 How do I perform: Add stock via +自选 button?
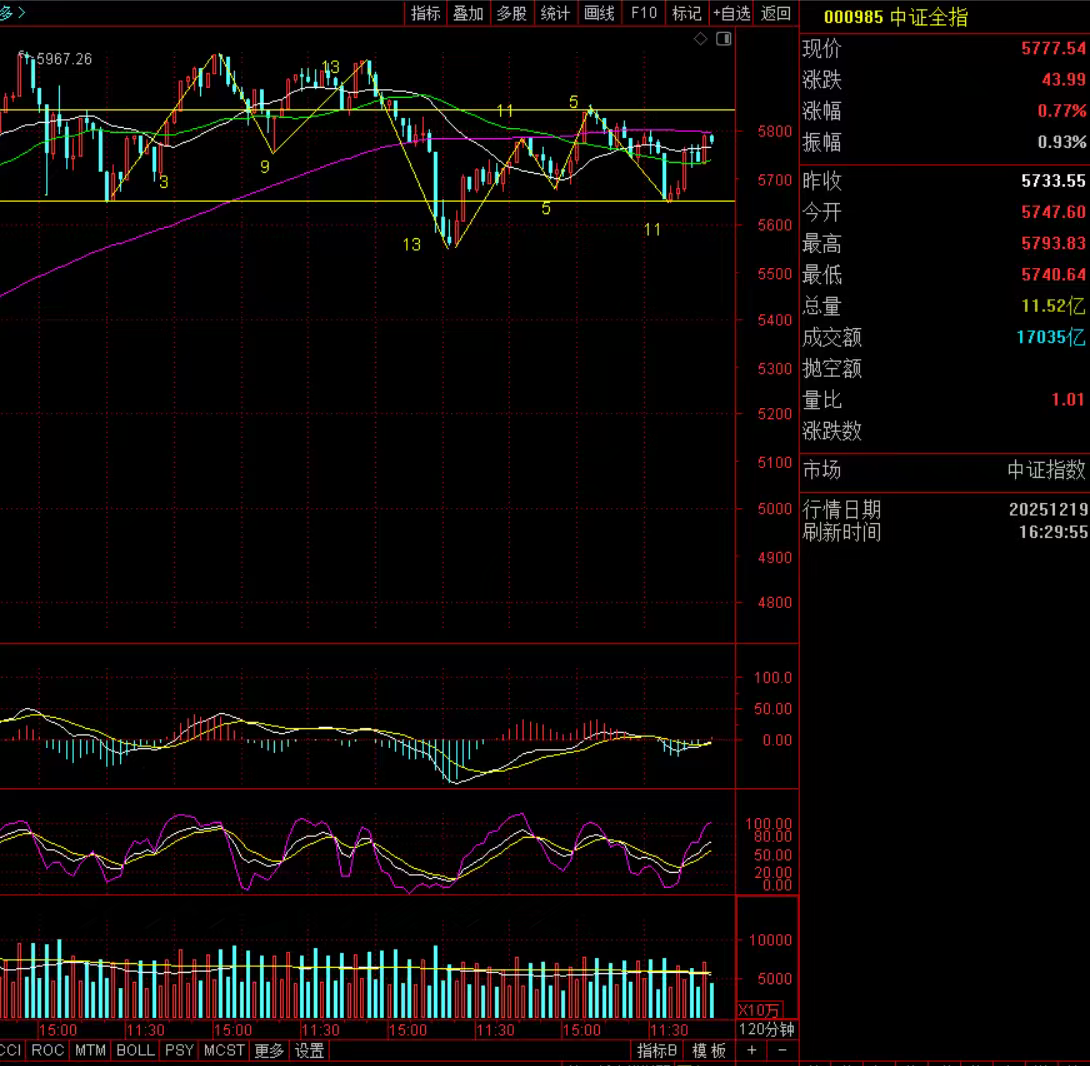731,13
